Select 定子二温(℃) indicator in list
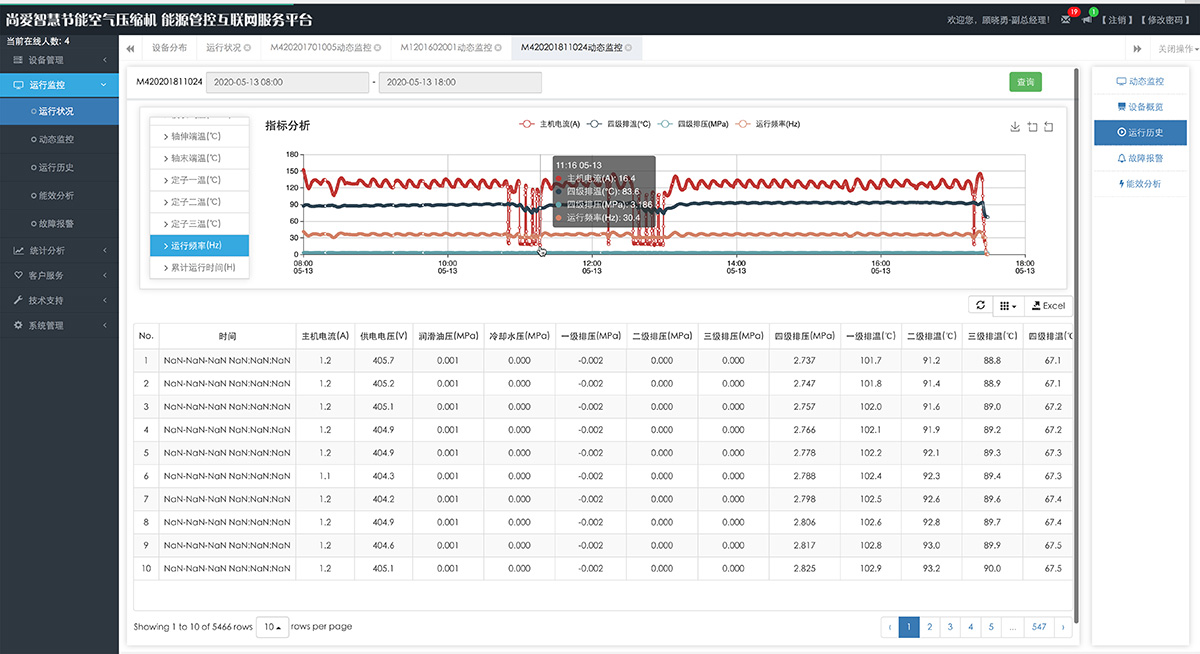 click(199, 202)
